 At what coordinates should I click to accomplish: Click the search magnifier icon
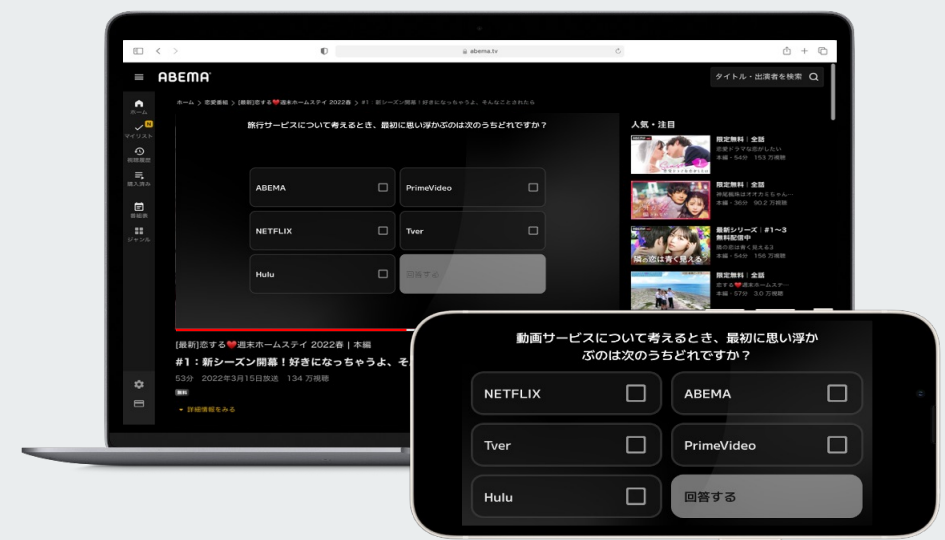(814, 77)
